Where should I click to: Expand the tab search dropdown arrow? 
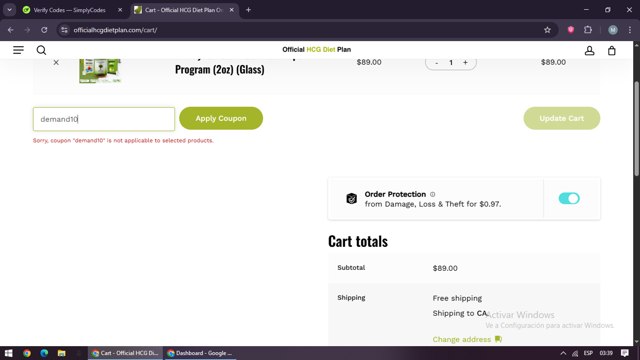pyautogui.click(x=9, y=10)
